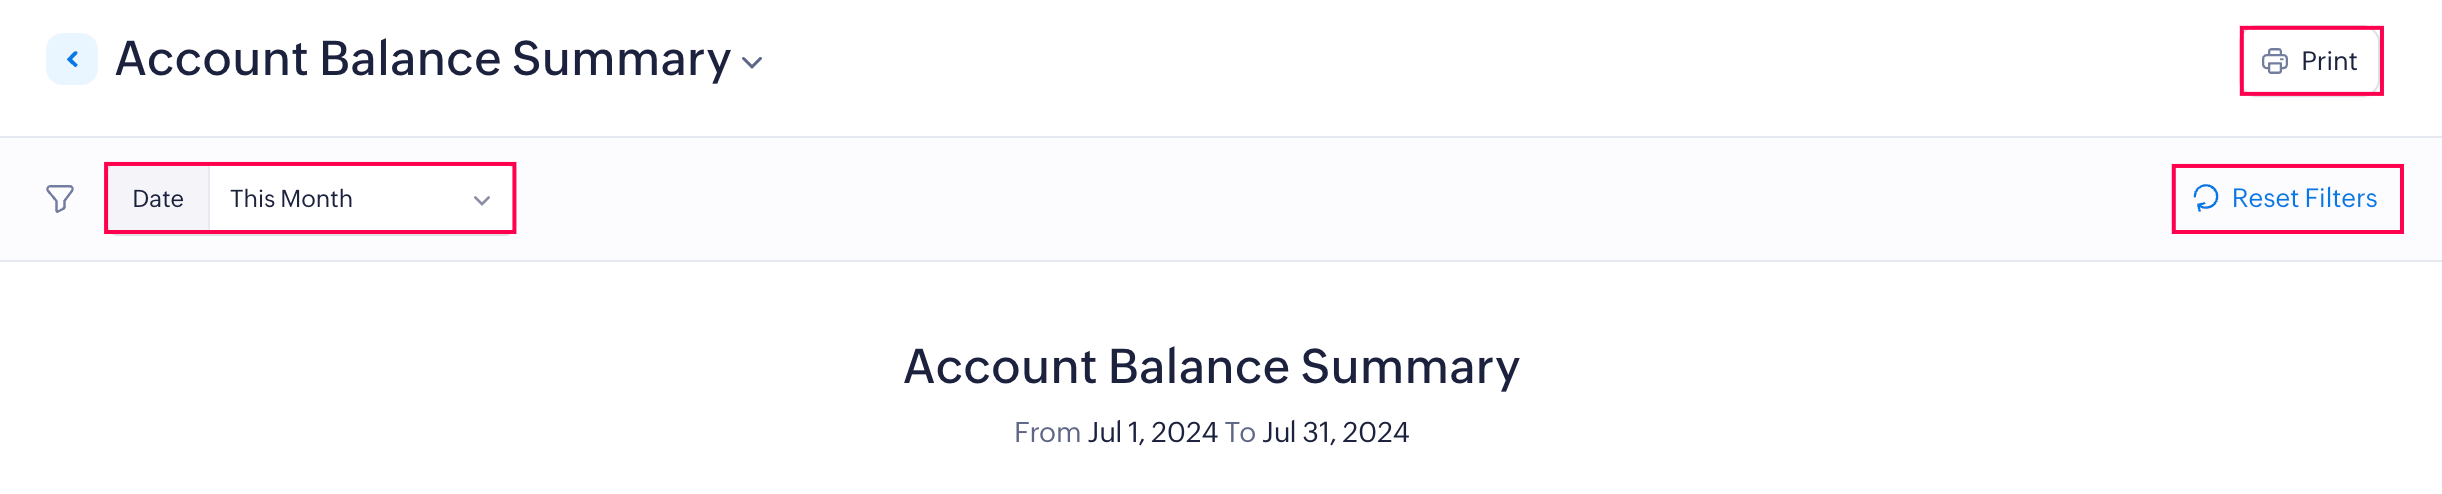Click the word Summary in top header
2442x494 pixels.
[621, 59]
